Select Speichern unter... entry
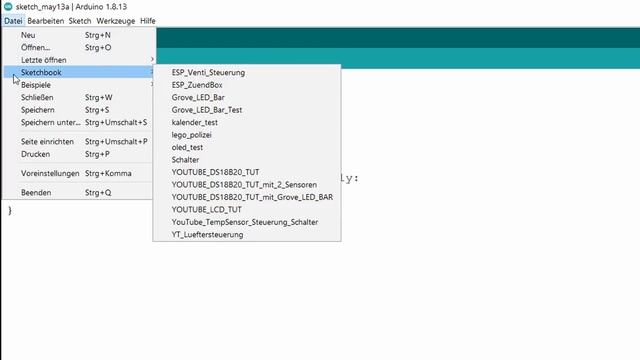 pyautogui.click(x=79, y=122)
